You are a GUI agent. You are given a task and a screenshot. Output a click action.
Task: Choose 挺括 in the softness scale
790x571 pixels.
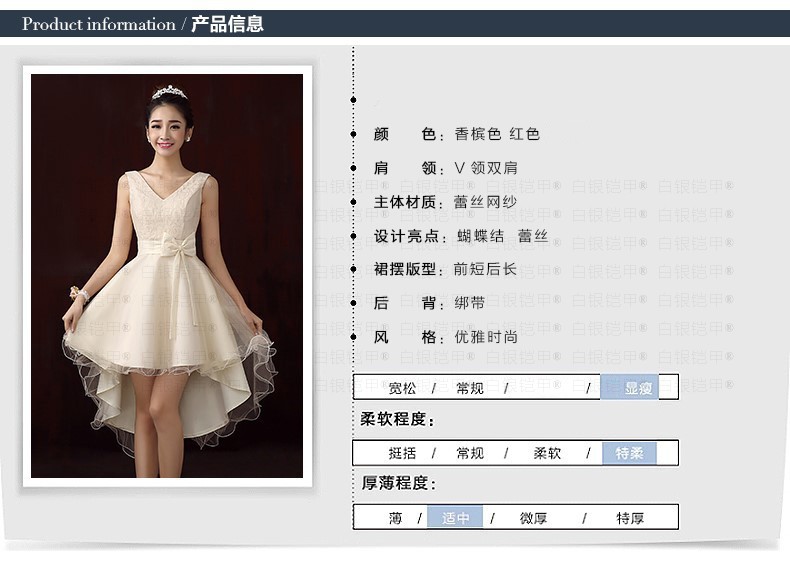pos(402,453)
